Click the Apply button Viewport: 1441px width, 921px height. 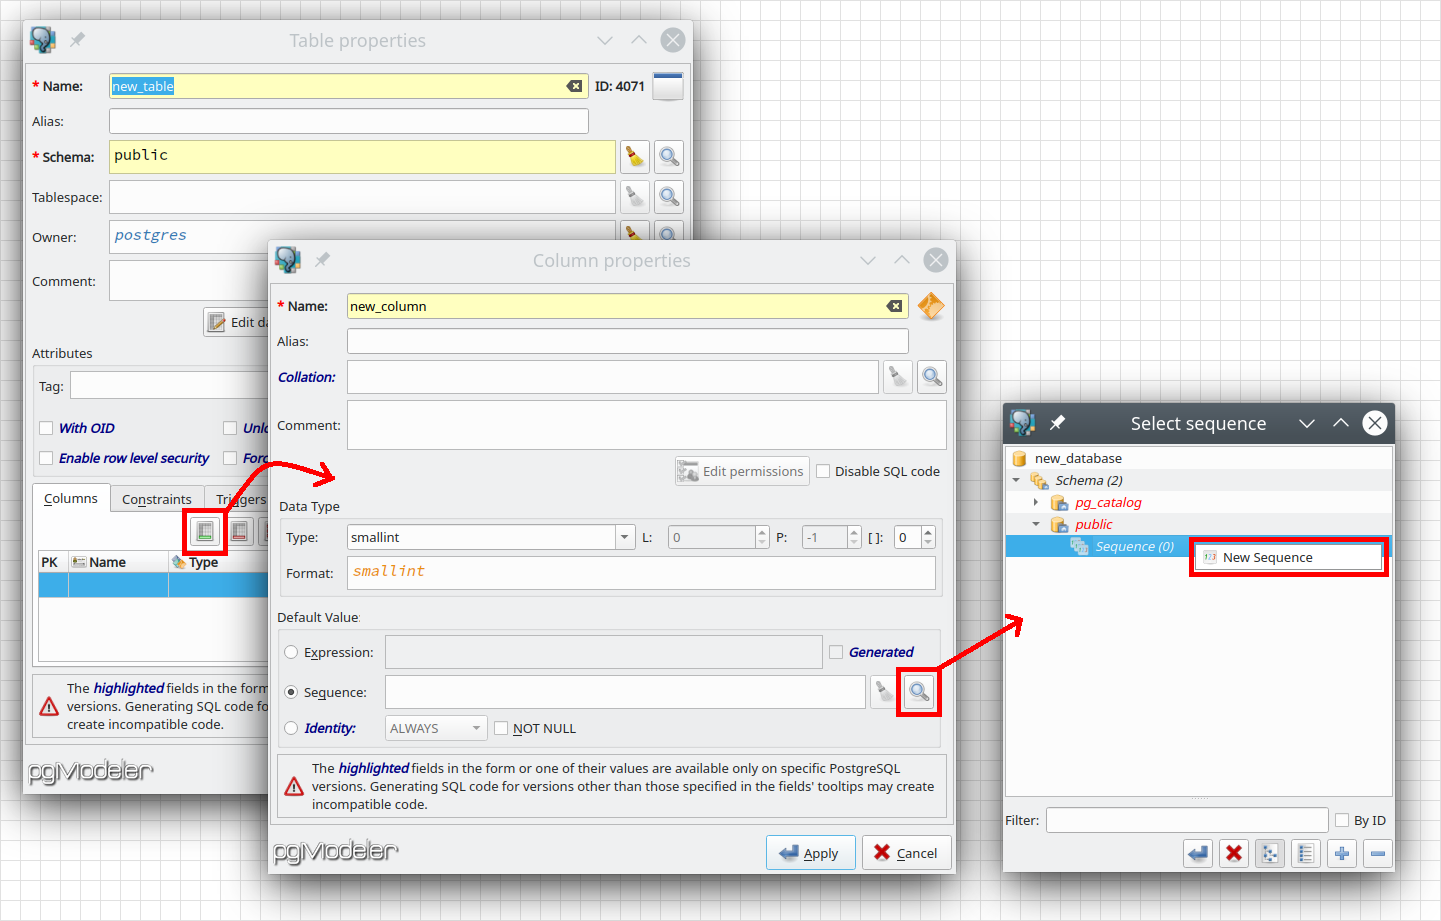coord(810,853)
